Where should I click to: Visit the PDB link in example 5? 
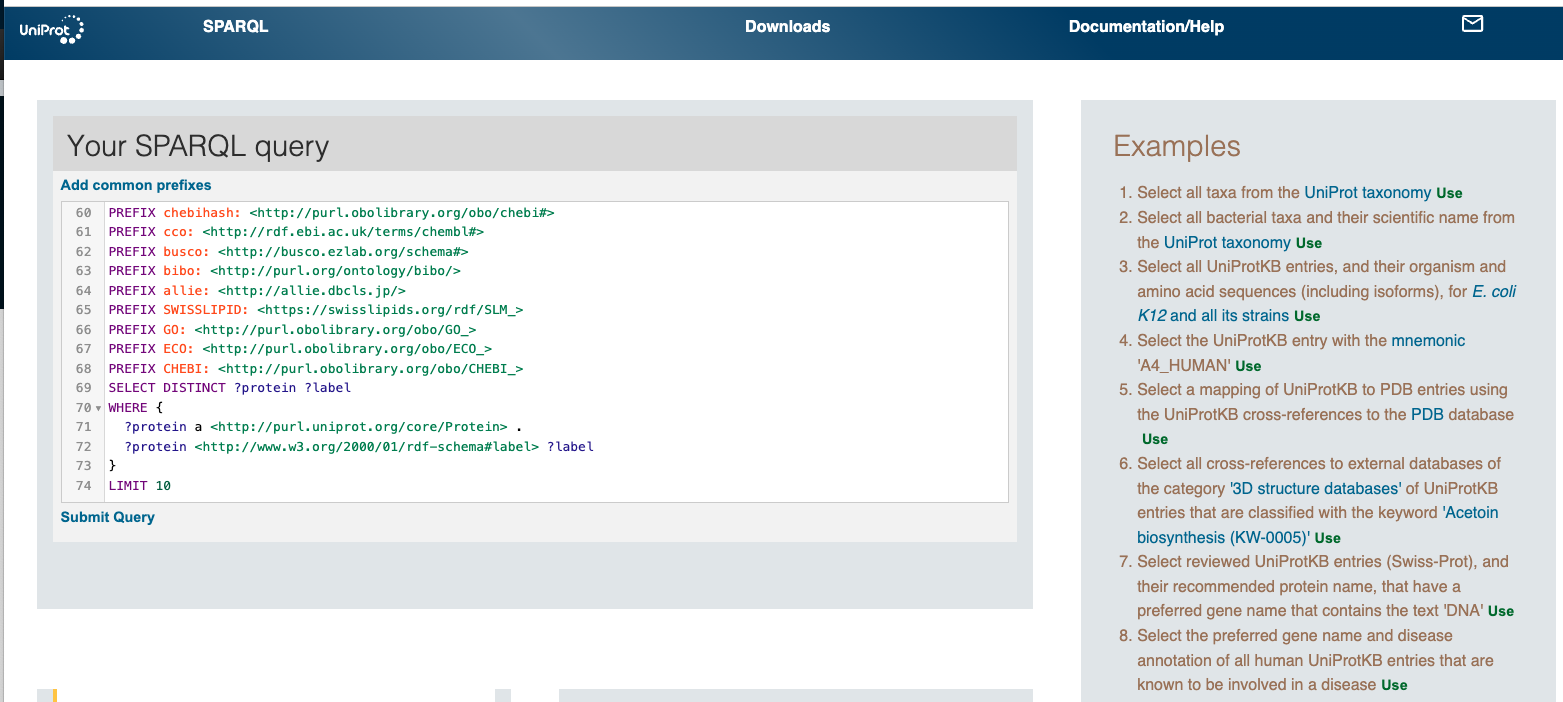tap(1427, 414)
